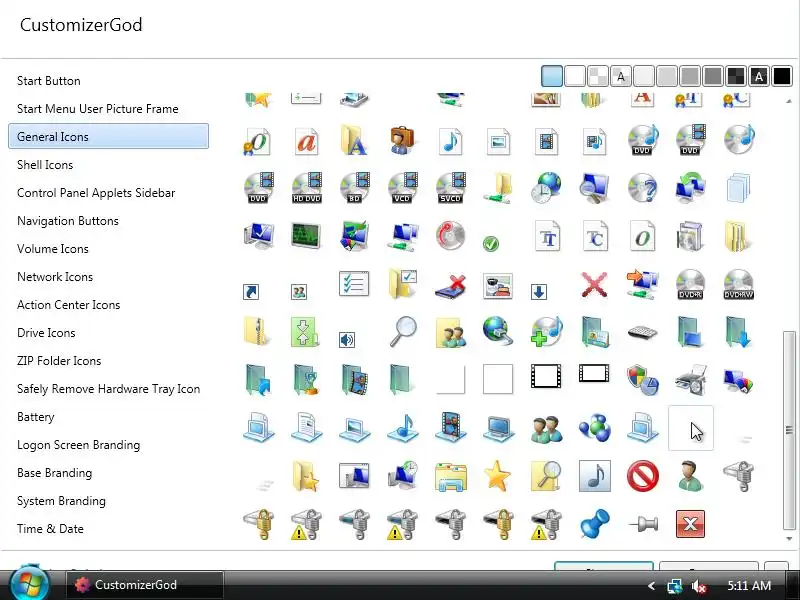This screenshot has width=800, height=600.
Task: Select the zipped folder icon
Action: pyautogui.click(x=257, y=332)
